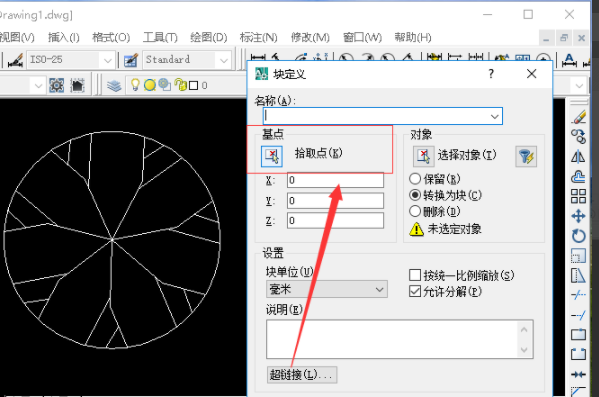Select the Join tool
This screenshot has width=599, height=397.
578,374
